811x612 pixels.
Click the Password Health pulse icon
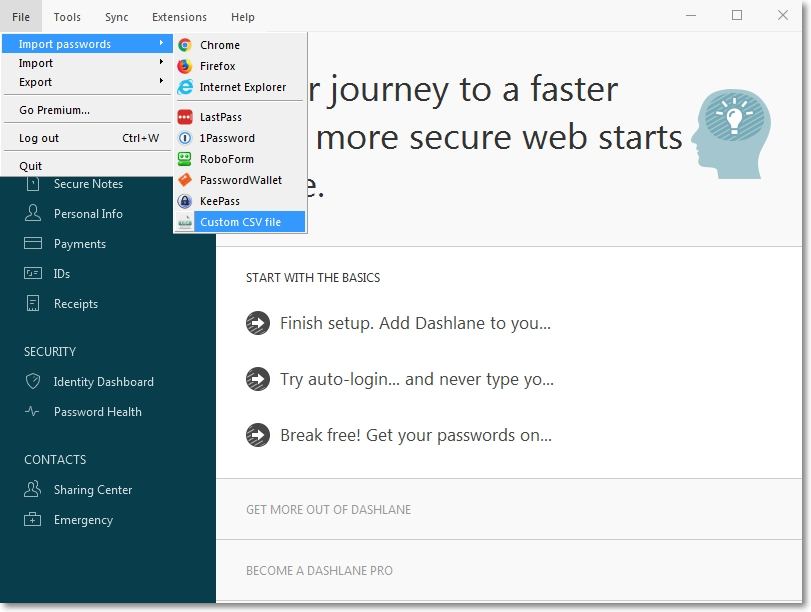(32, 411)
